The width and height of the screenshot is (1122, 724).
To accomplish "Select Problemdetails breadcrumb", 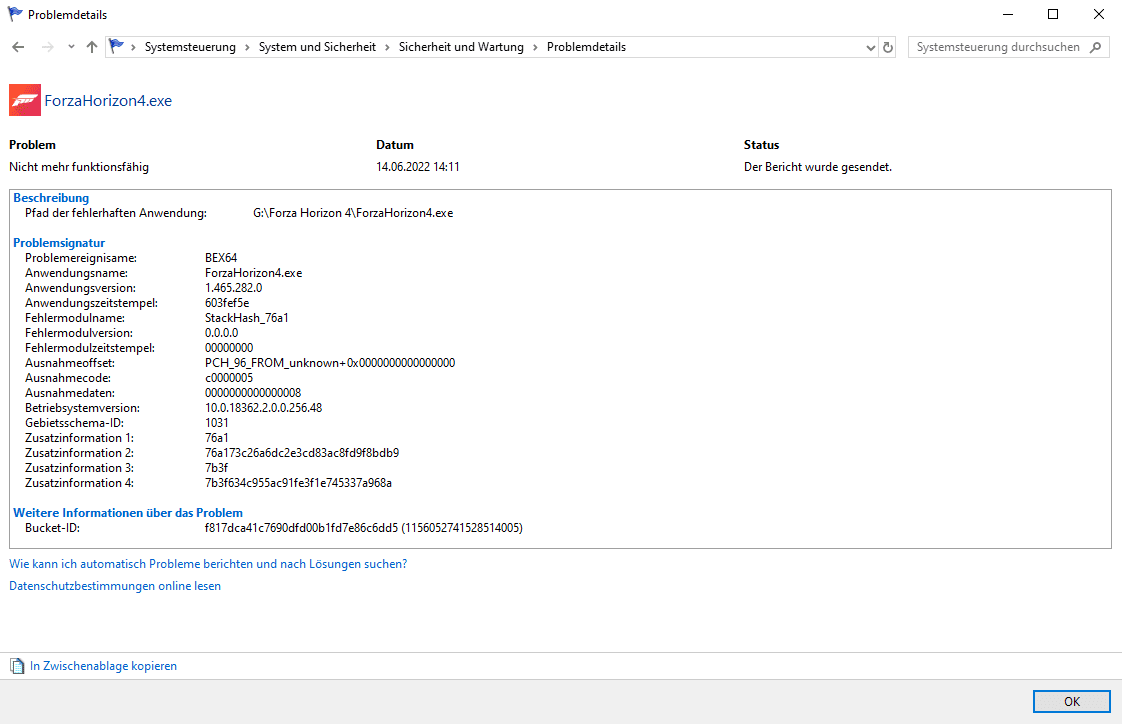I will (x=586, y=47).
